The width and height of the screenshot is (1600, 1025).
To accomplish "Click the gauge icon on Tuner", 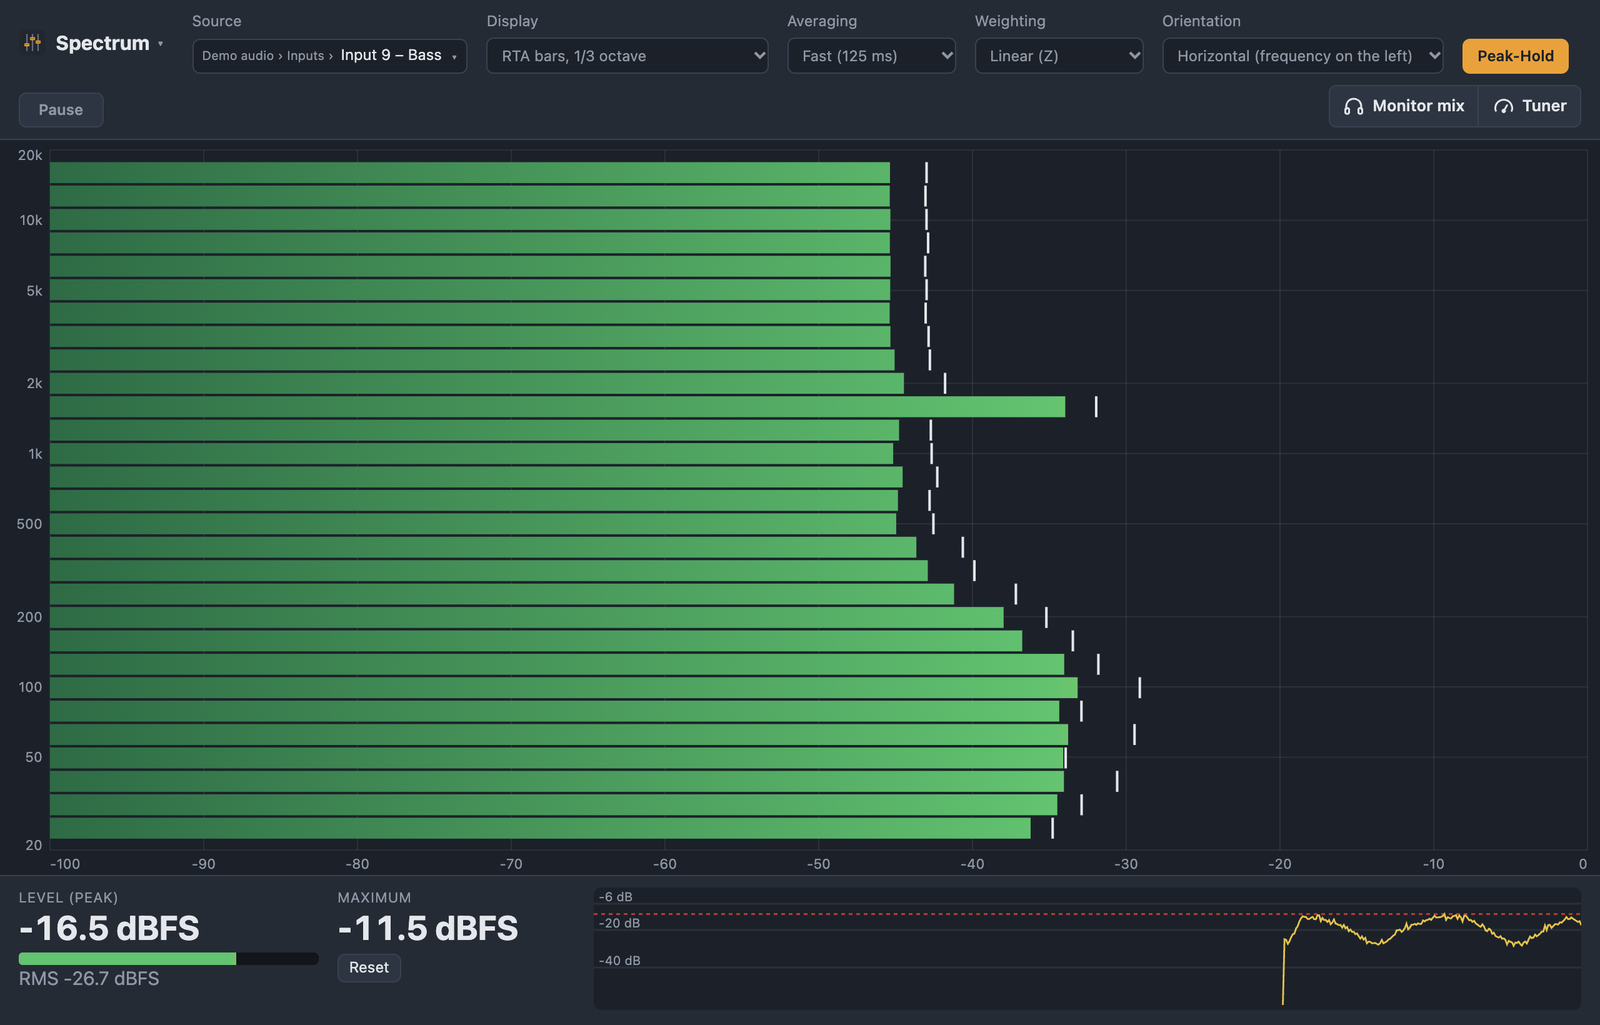I will [x=1503, y=106].
